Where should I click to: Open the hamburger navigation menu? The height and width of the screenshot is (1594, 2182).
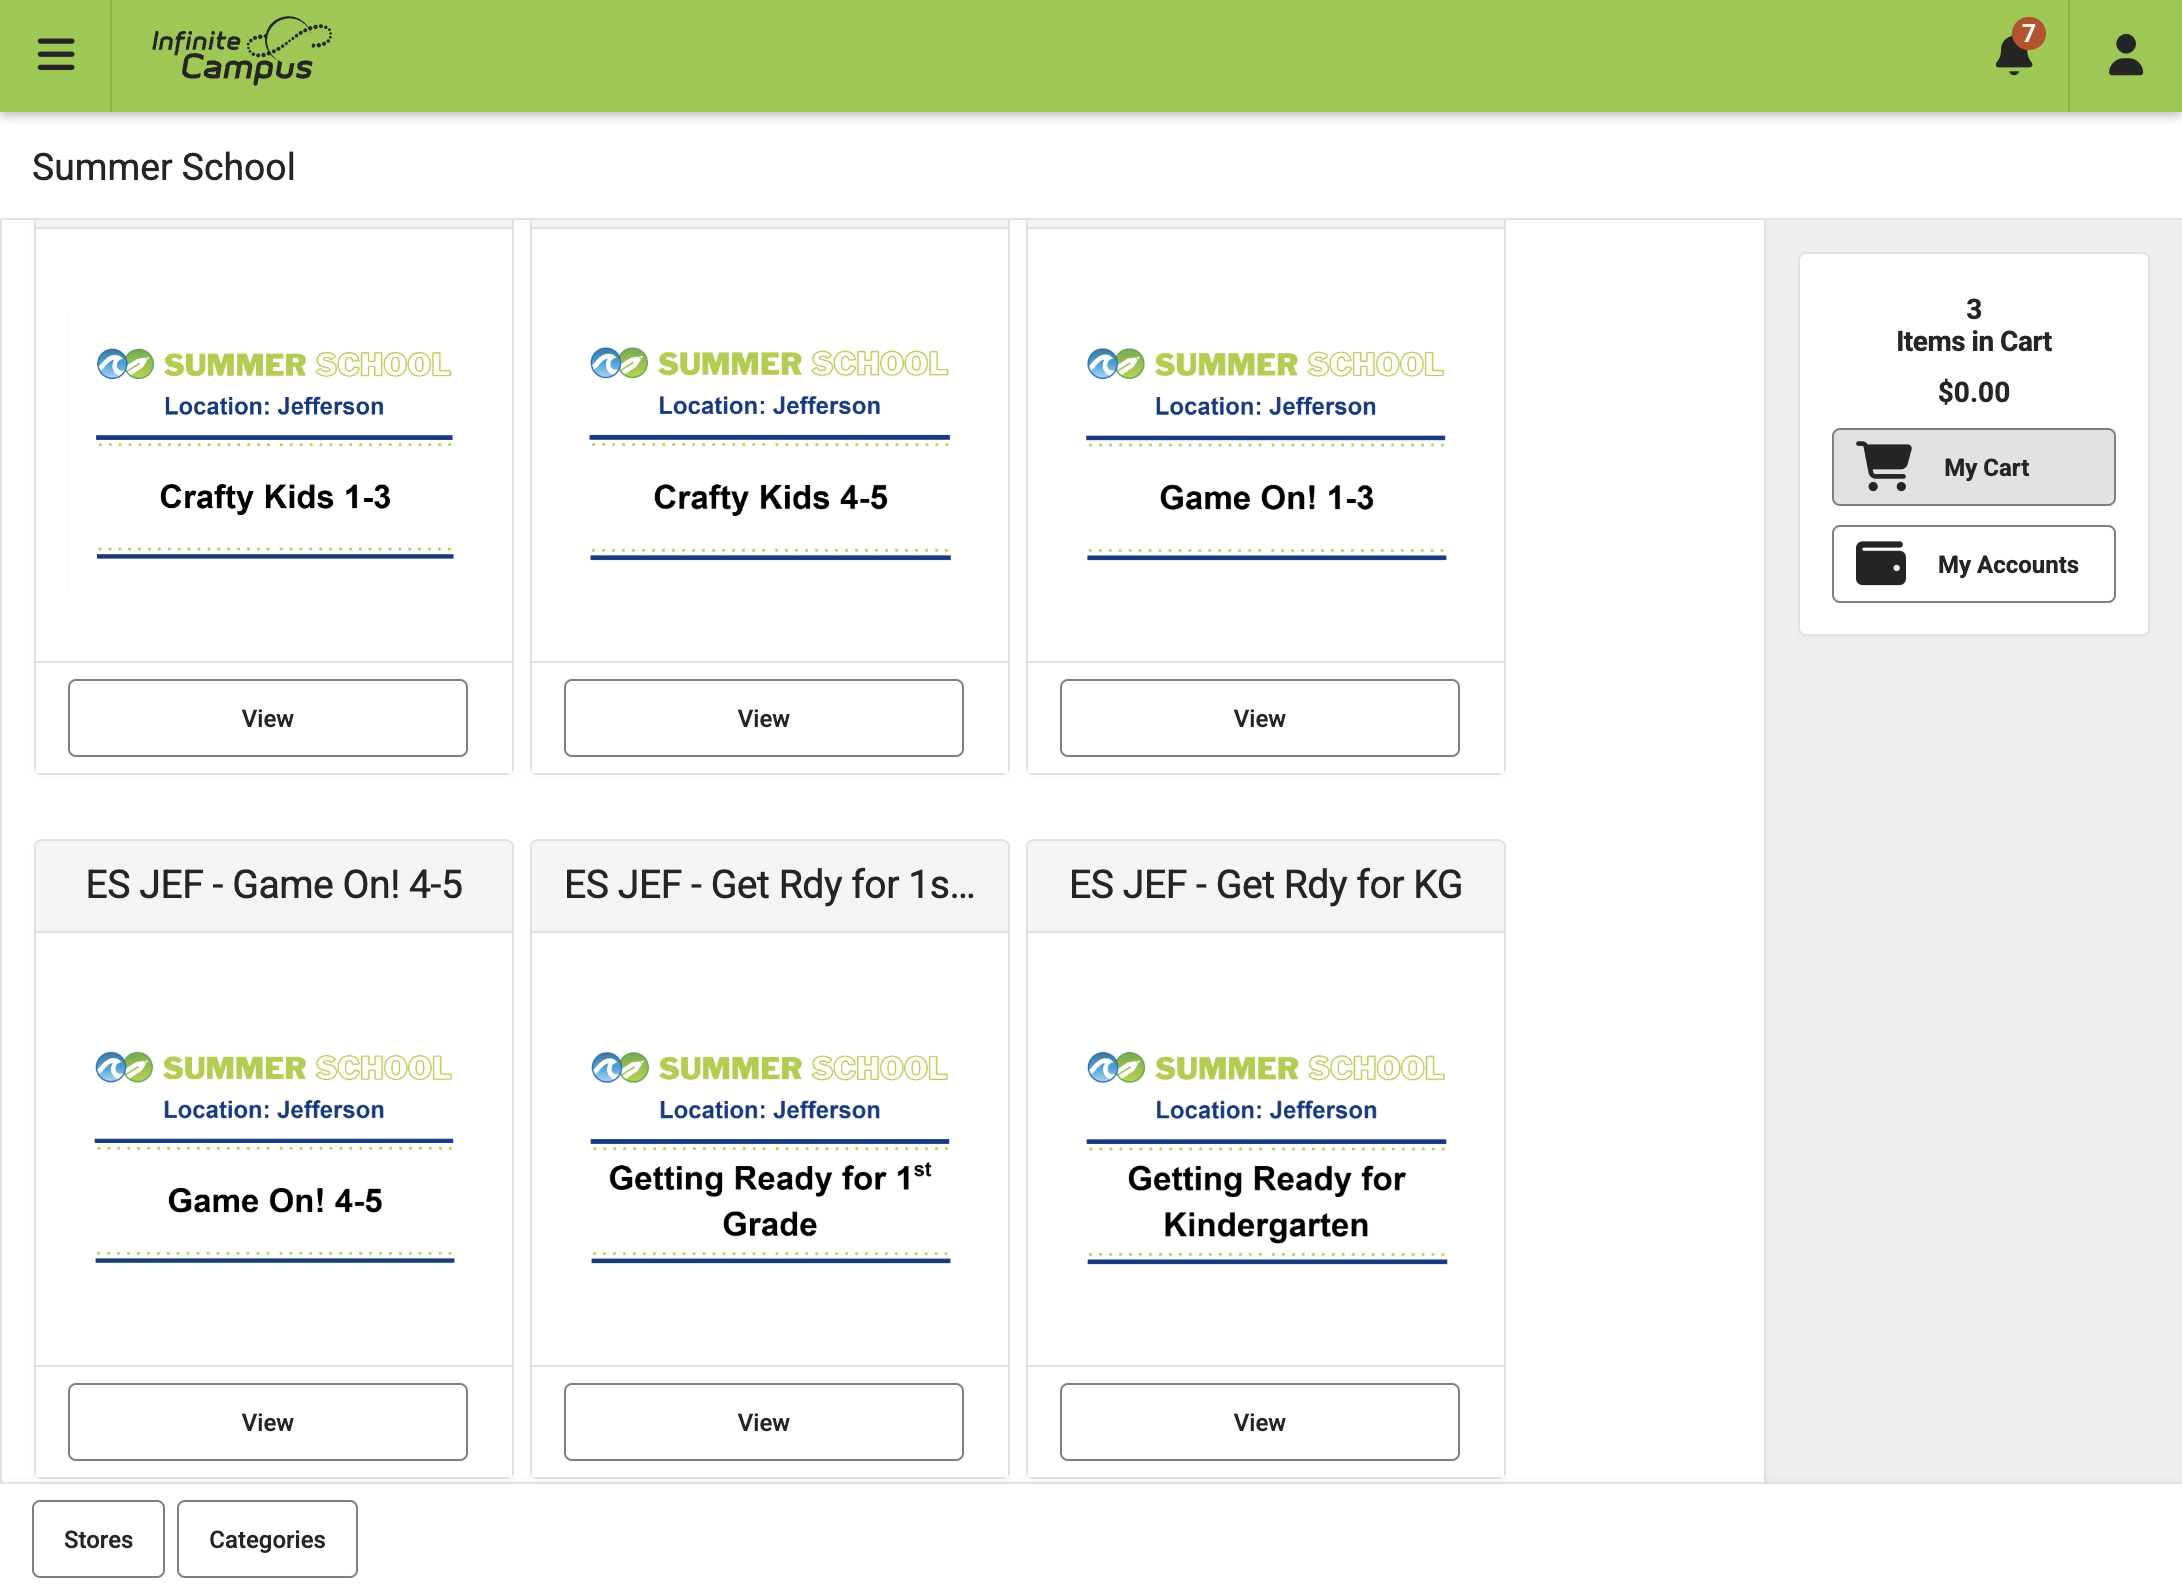56,54
